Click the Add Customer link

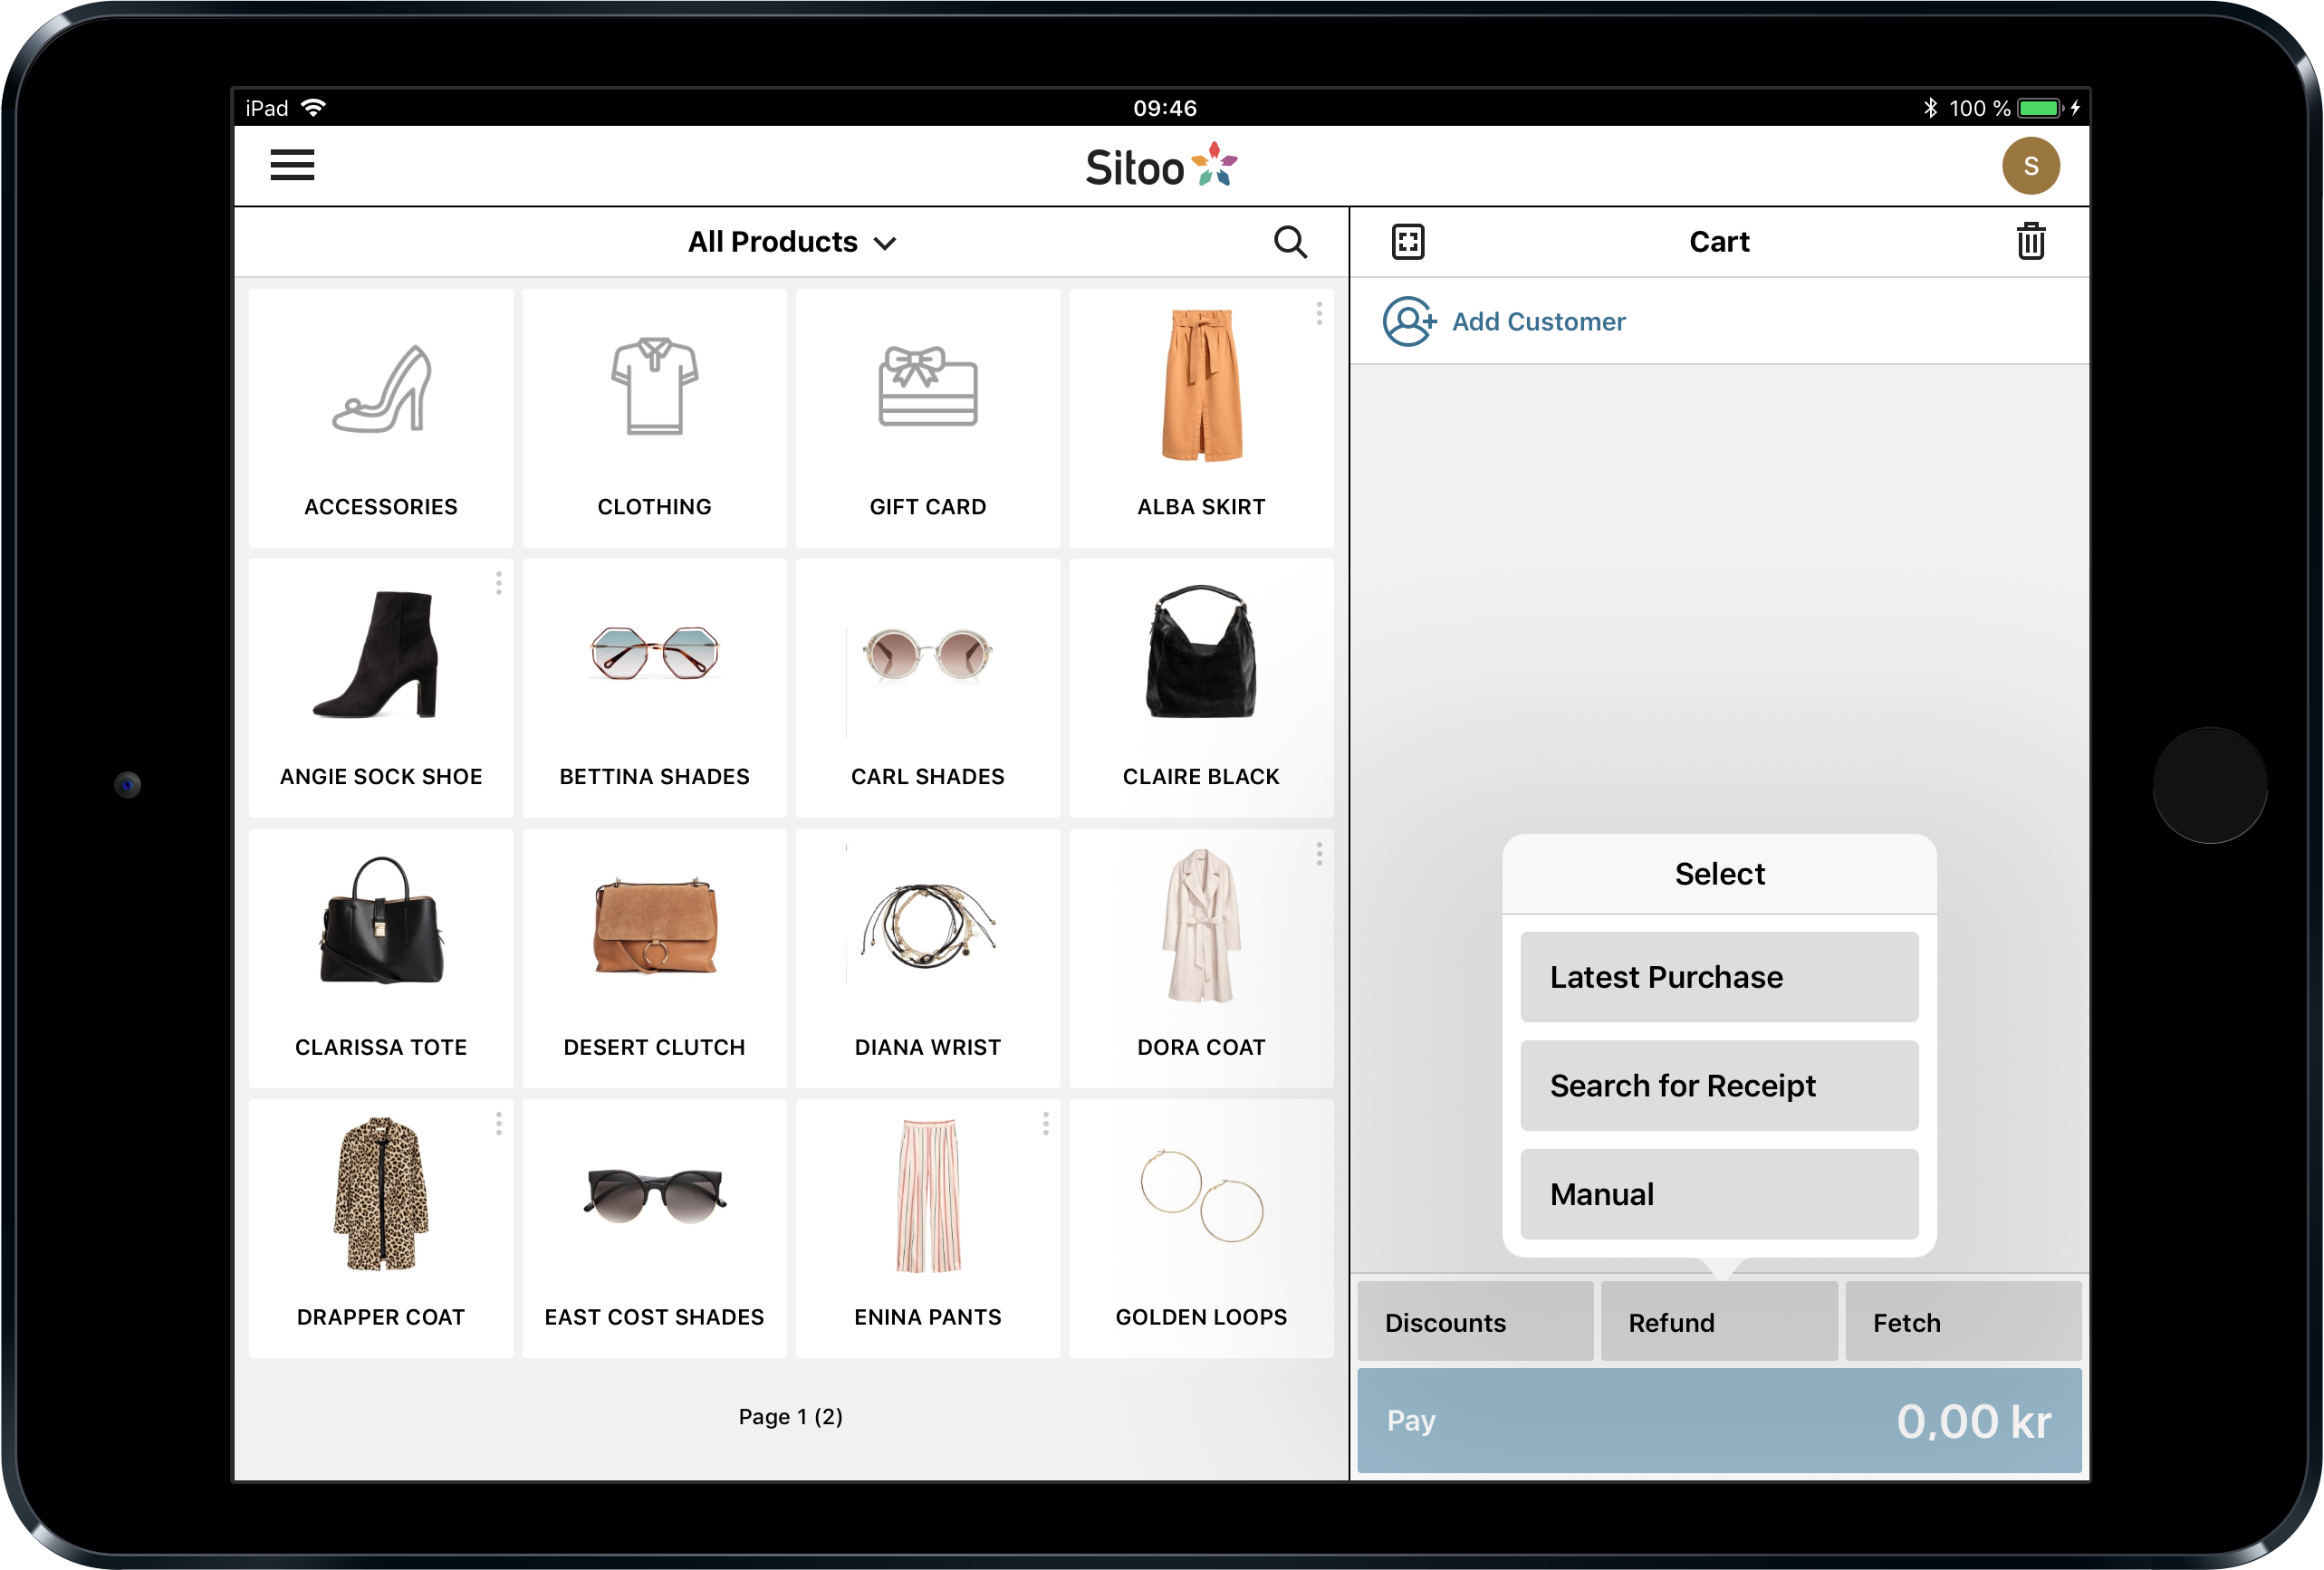pos(1538,322)
